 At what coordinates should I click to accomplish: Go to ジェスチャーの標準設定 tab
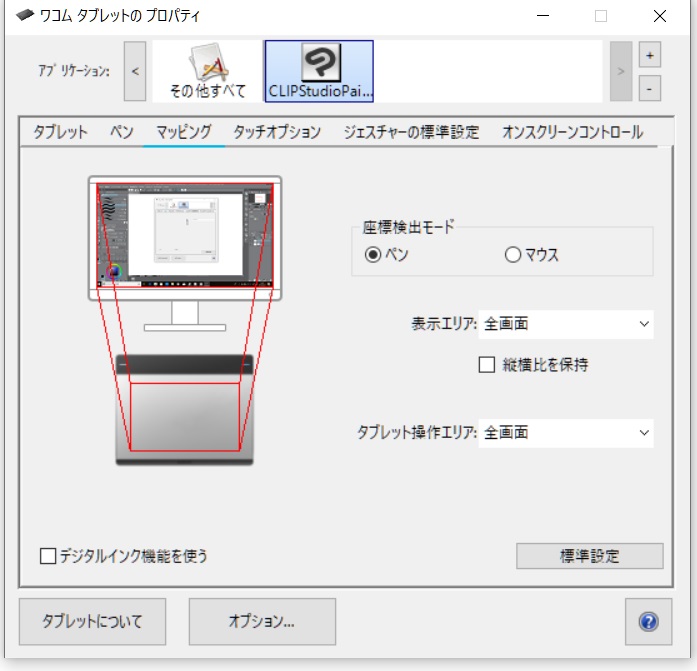tap(411, 132)
